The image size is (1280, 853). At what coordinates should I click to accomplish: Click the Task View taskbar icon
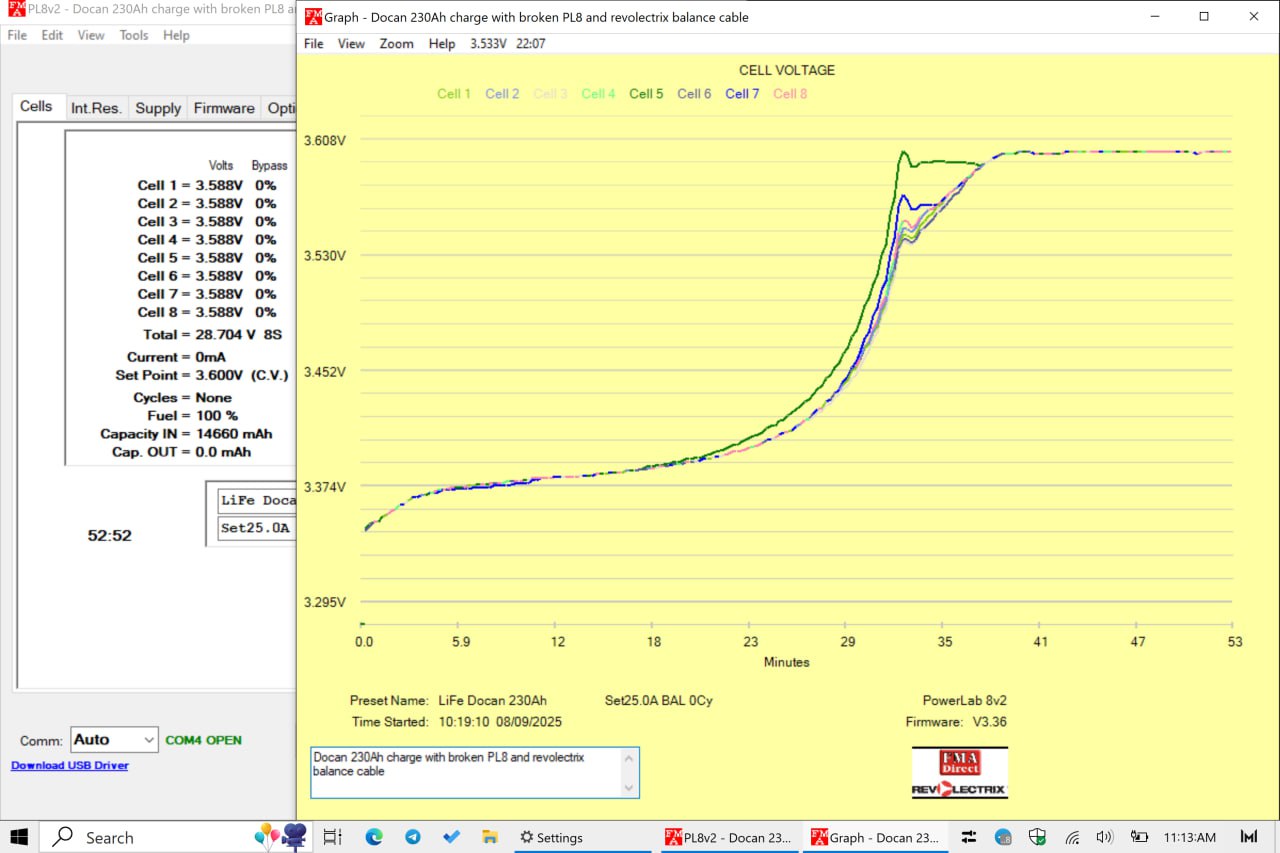[x=333, y=837]
